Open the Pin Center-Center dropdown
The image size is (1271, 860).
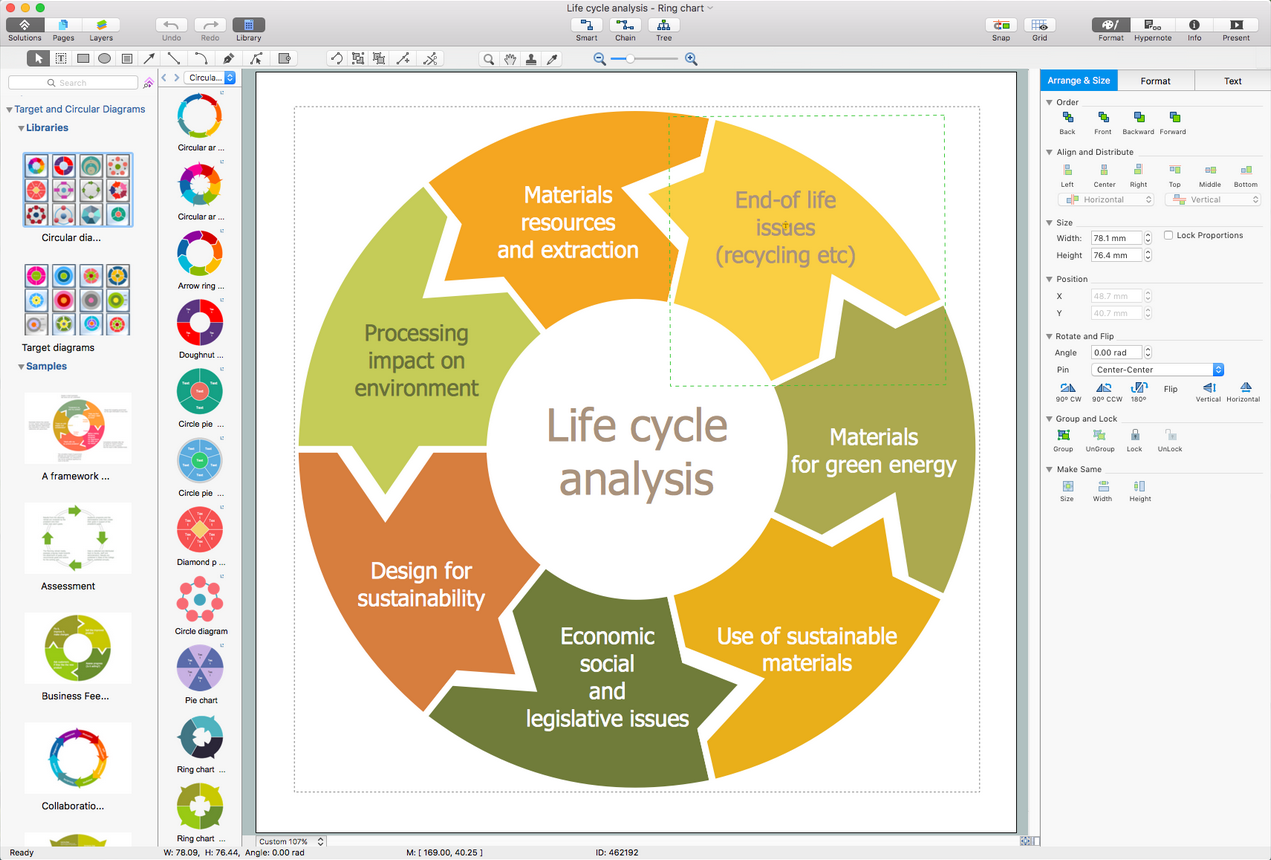pyautogui.click(x=1157, y=370)
